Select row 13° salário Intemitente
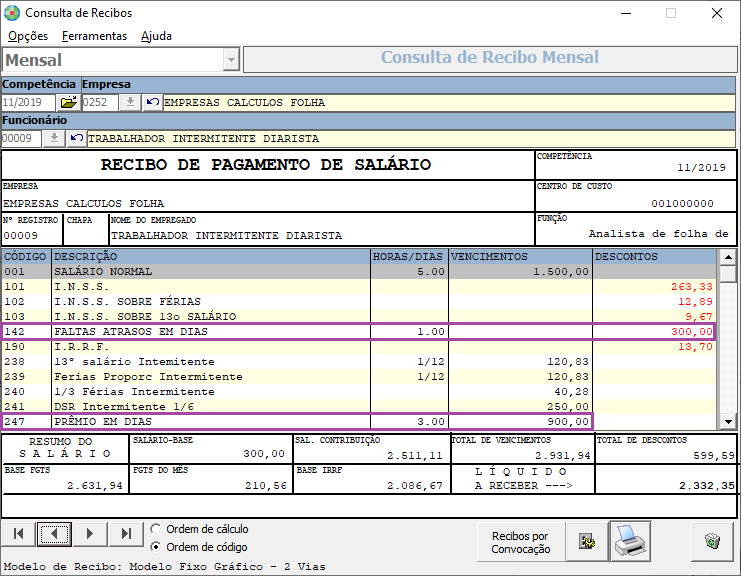This screenshot has width=741, height=576. pos(359,361)
